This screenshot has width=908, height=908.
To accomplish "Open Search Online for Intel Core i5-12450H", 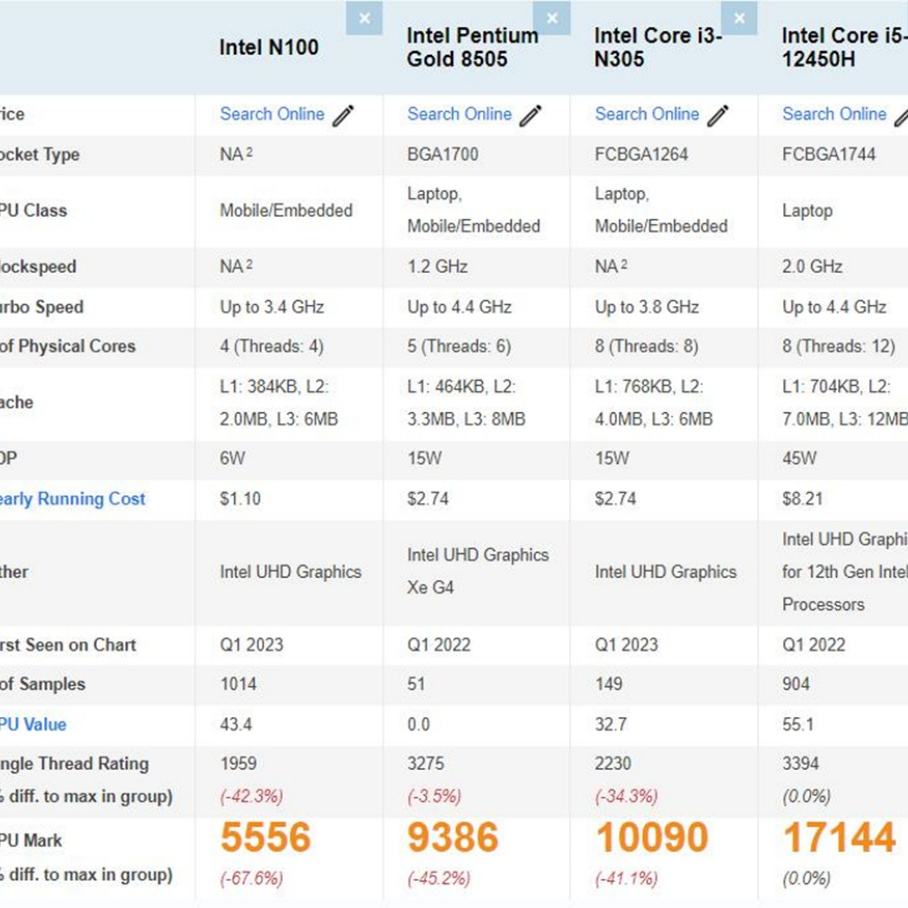I will coord(834,114).
